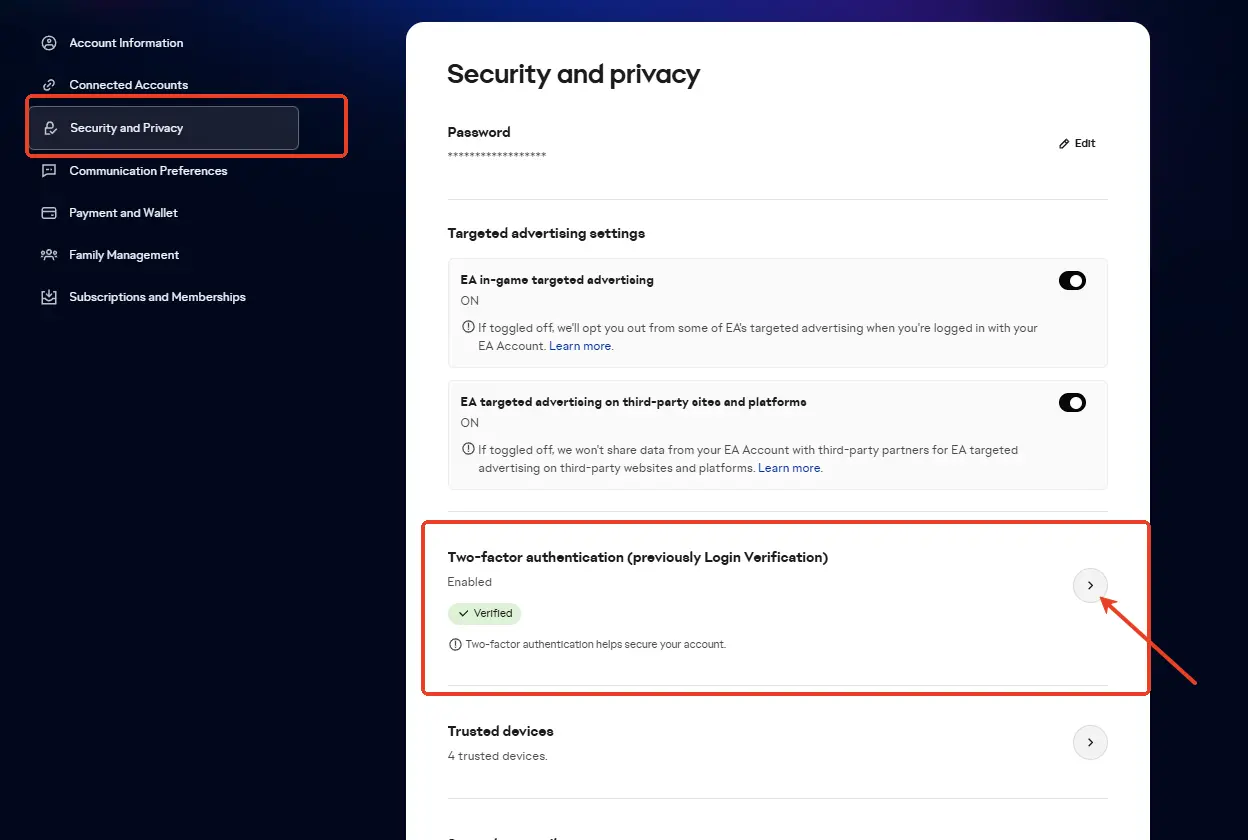Turn off third-party sites advertising toggle
Viewport: 1248px width, 840px height.
click(x=1072, y=403)
